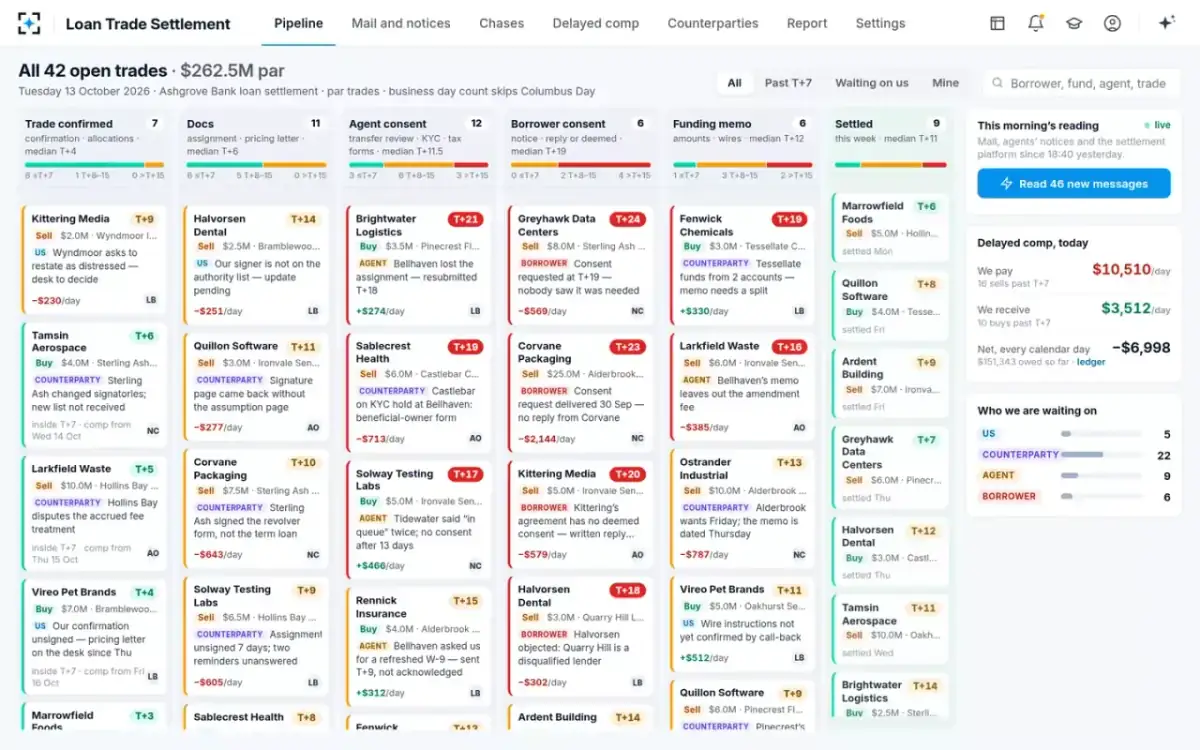Open the layout panel icon in header
Screen dimensions: 1200x750
click(997, 23)
